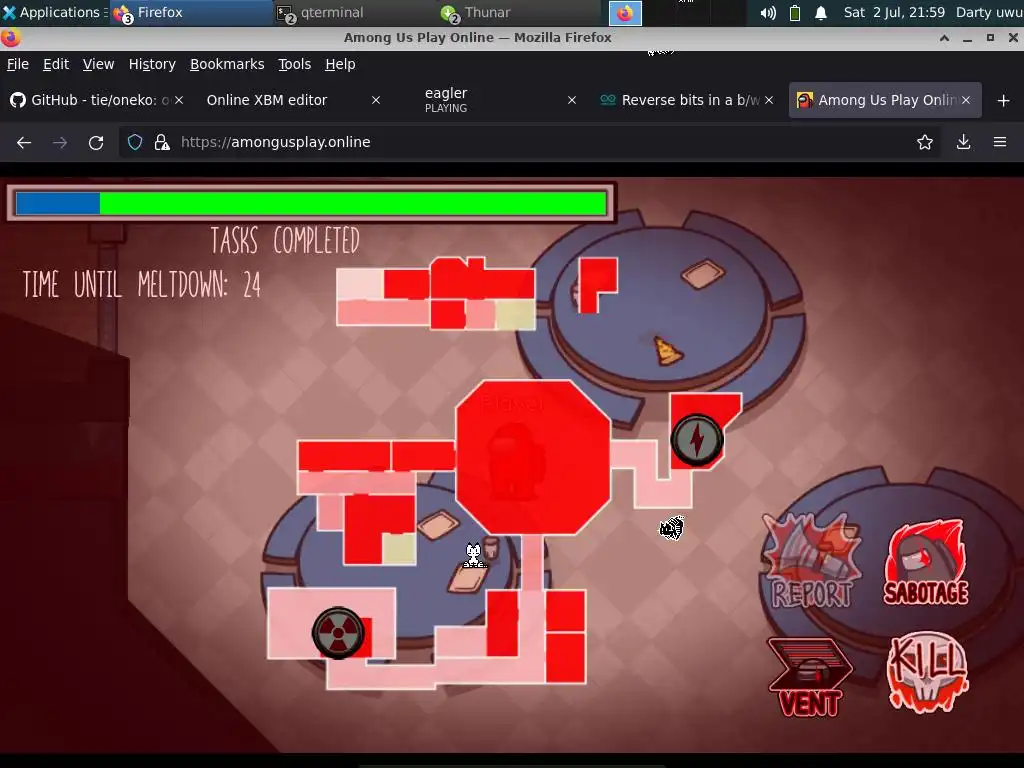Close the eagler tab
Image resolution: width=1024 pixels, height=768 pixels.
[571, 100]
